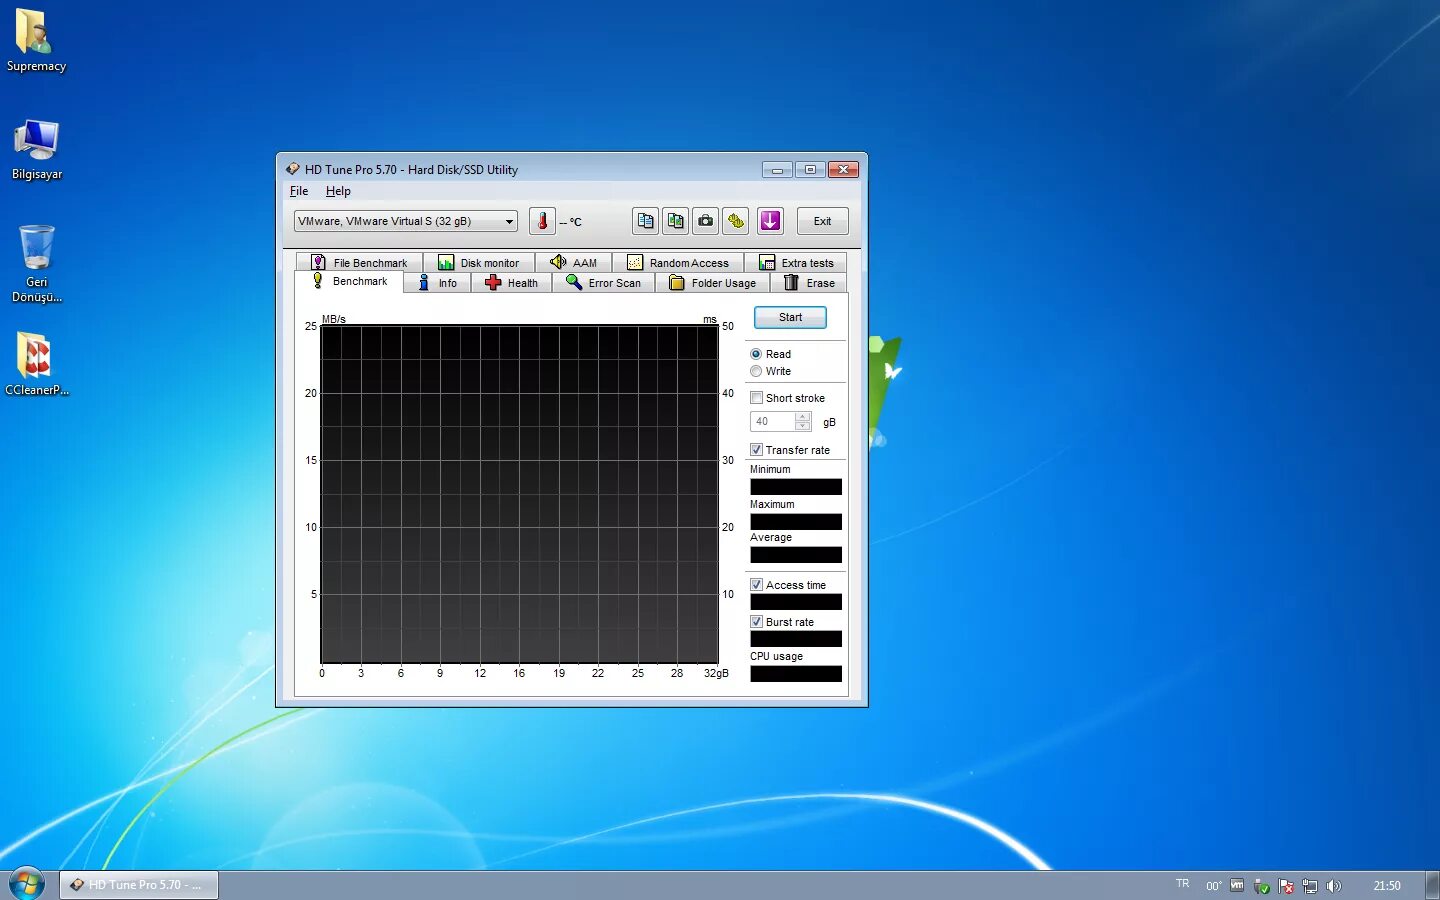Switch to the Erase tab
Screen dimensions: 1440x900
[x=809, y=283]
